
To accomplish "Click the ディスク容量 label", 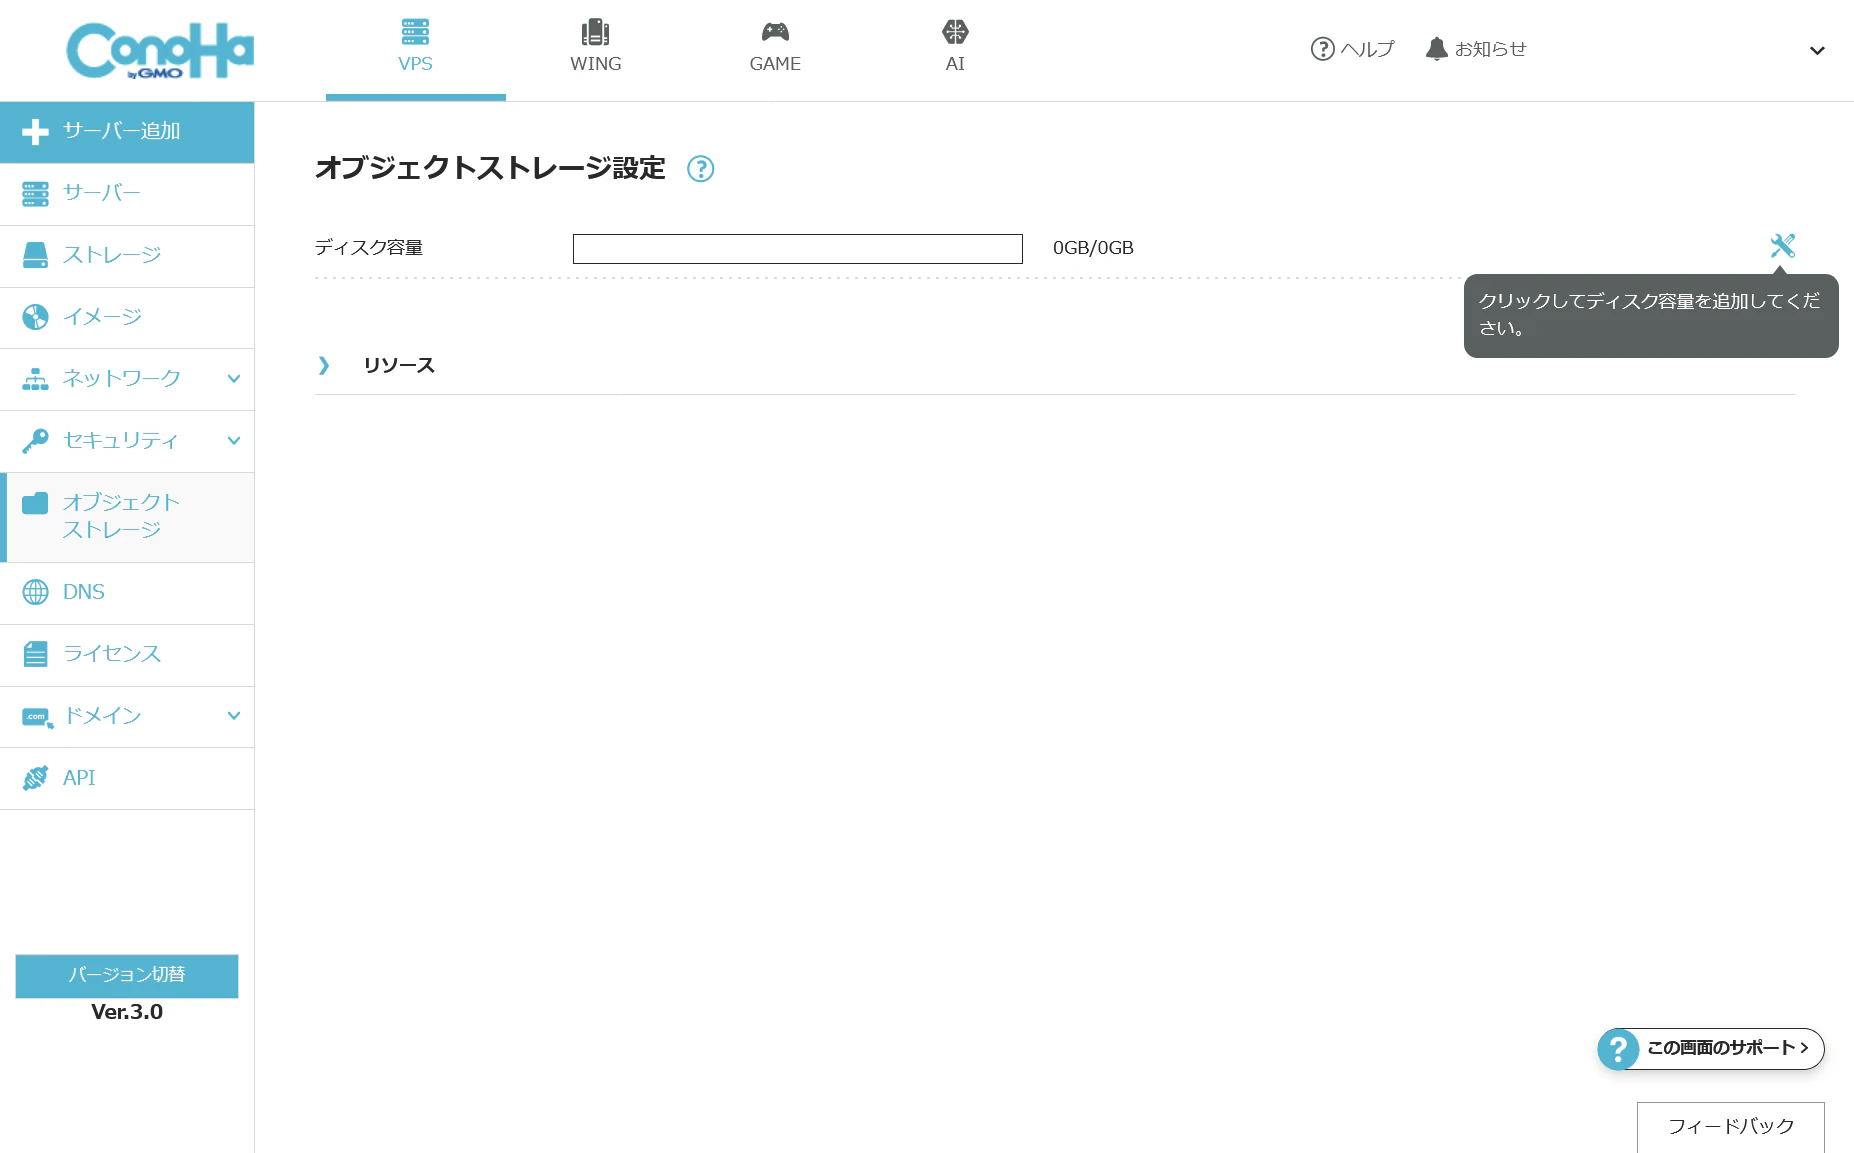I will 369,248.
